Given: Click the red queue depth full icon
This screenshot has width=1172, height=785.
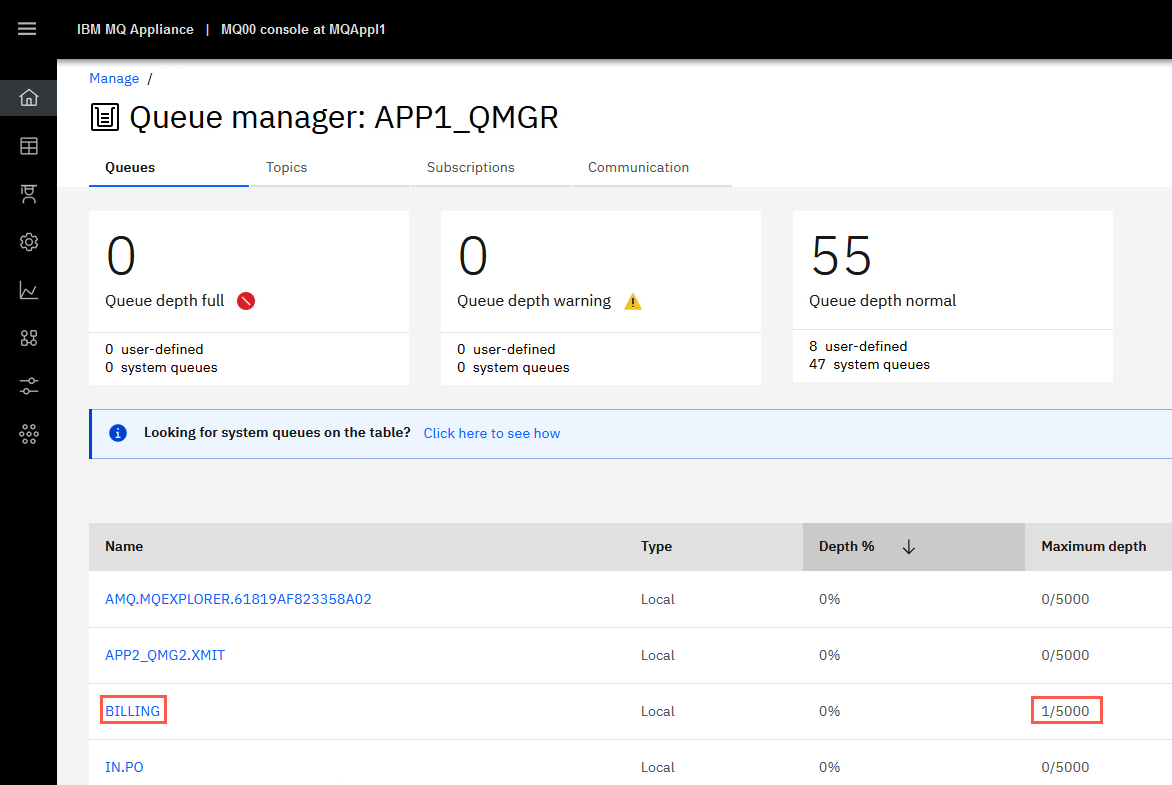Looking at the screenshot, I should coord(246,301).
